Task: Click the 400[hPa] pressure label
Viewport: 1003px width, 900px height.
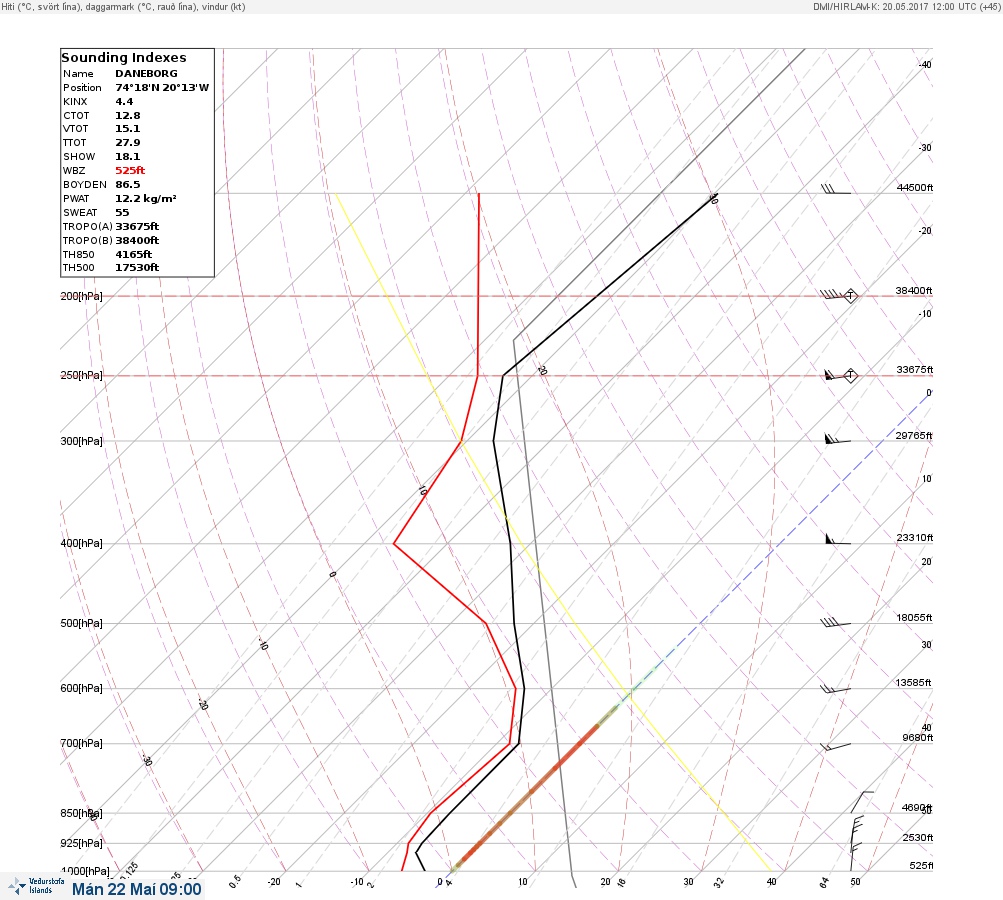Action: (81, 543)
